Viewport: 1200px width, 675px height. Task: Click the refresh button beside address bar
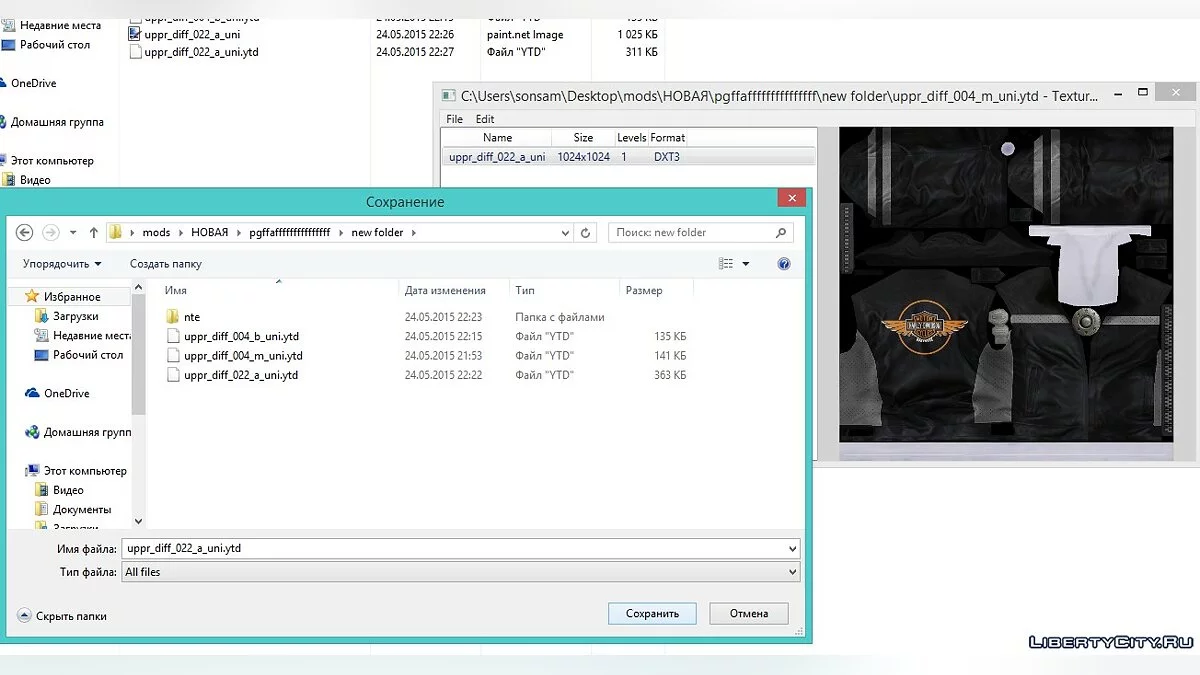click(x=586, y=232)
